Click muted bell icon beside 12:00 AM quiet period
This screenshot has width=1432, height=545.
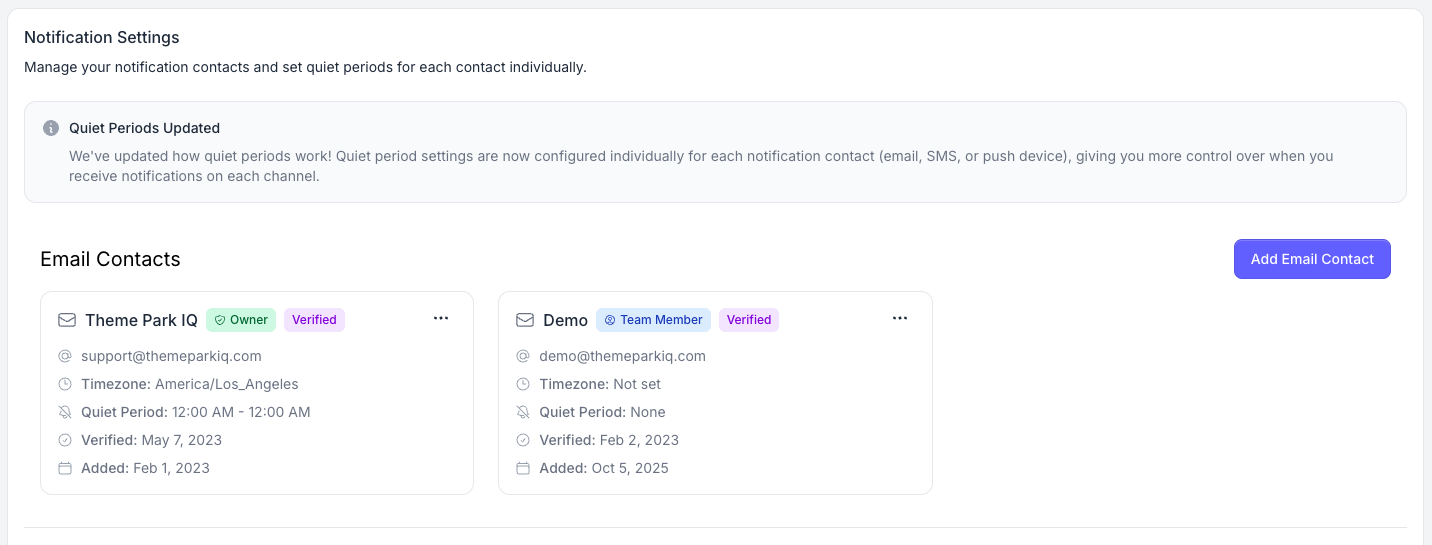tap(65, 412)
